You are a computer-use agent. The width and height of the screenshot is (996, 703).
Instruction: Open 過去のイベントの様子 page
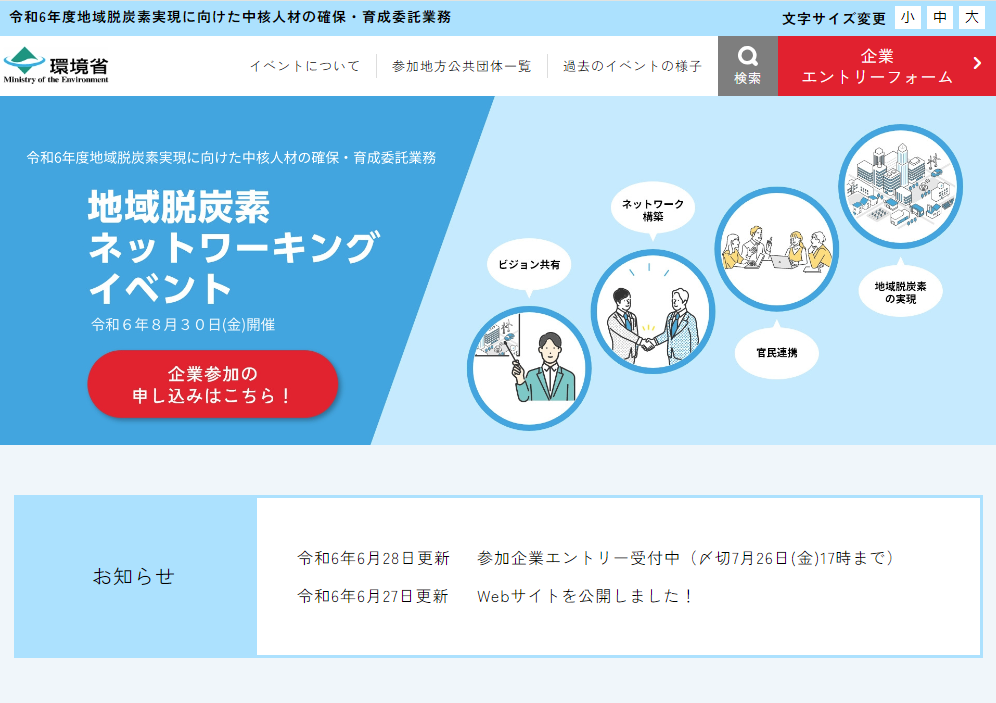[x=632, y=65]
